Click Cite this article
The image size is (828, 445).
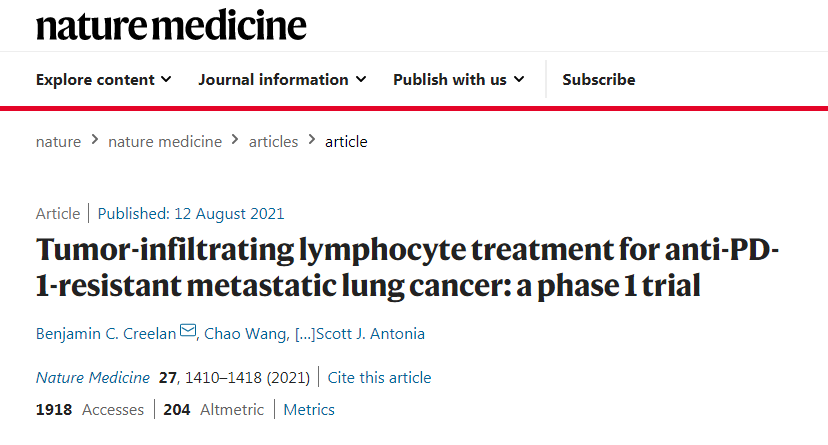[379, 377]
